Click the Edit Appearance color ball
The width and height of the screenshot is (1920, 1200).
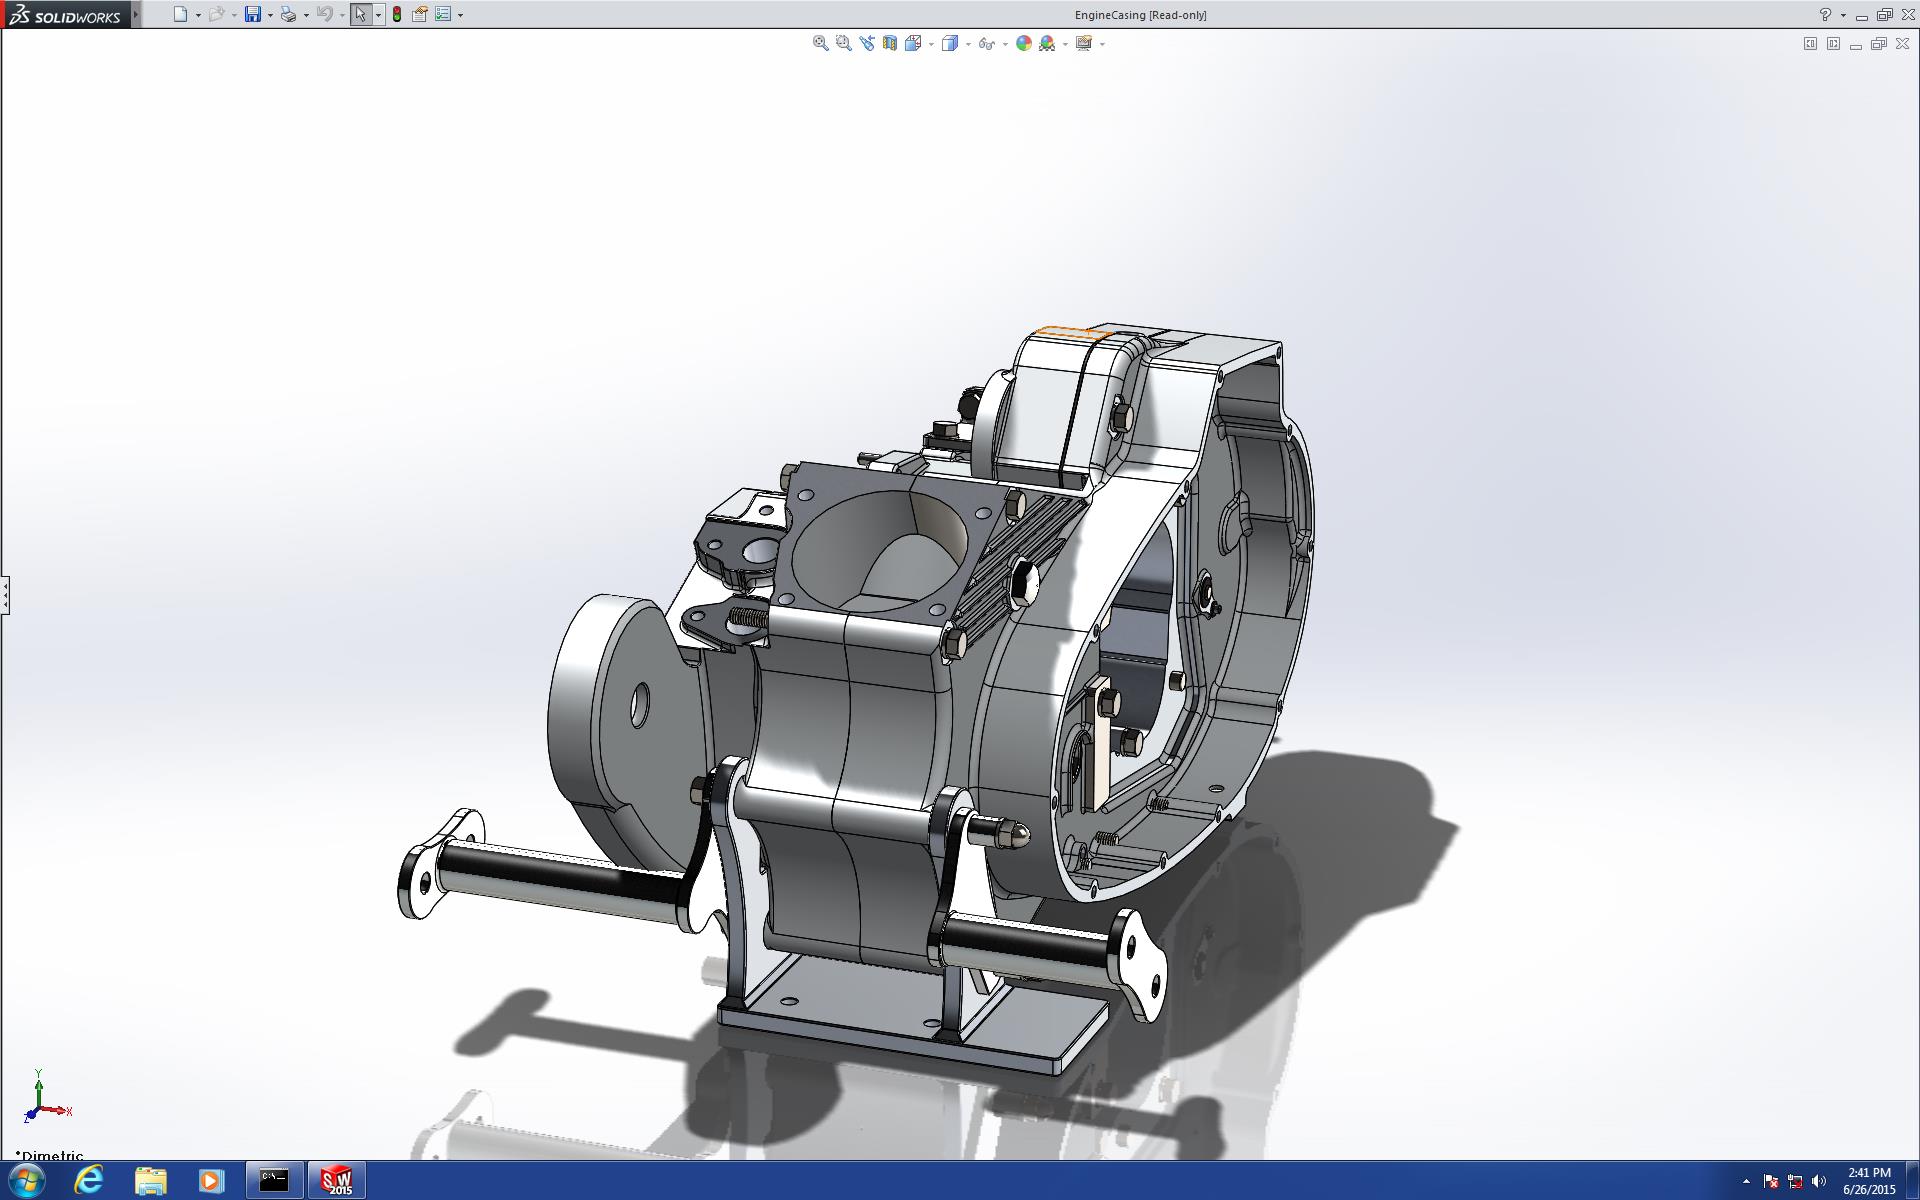(x=1023, y=43)
